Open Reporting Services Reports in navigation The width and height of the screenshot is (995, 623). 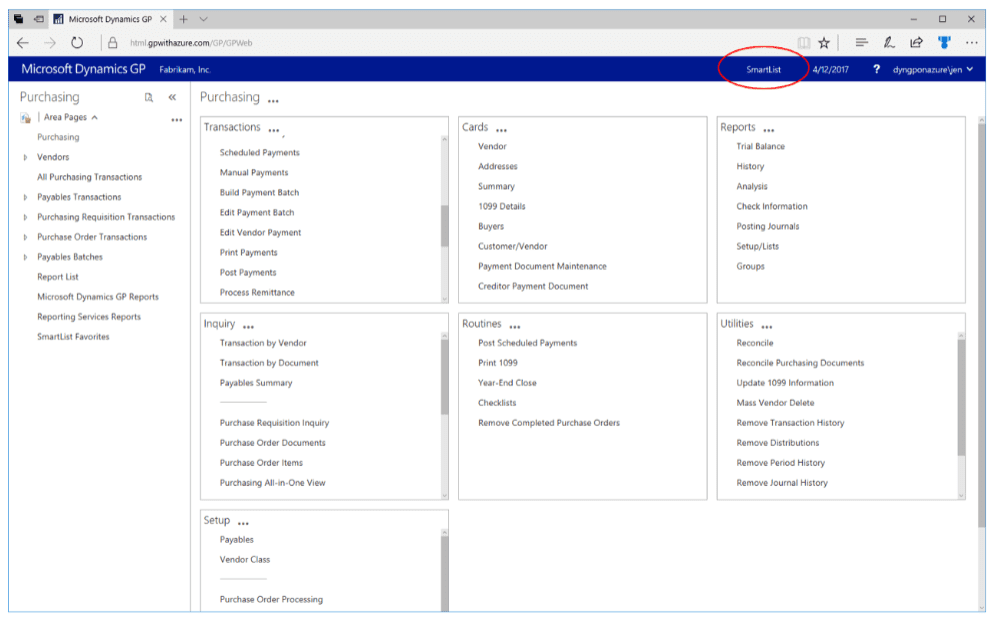coord(89,317)
